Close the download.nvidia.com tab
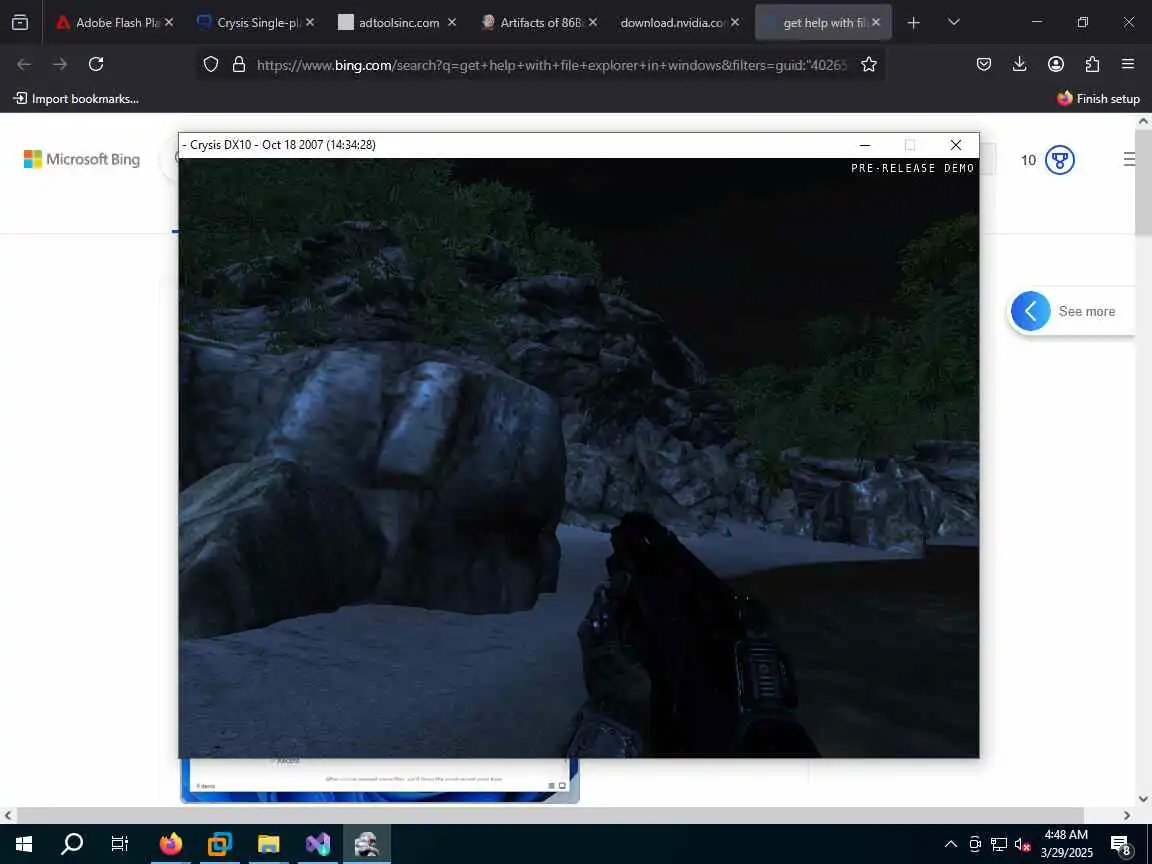 735,23
